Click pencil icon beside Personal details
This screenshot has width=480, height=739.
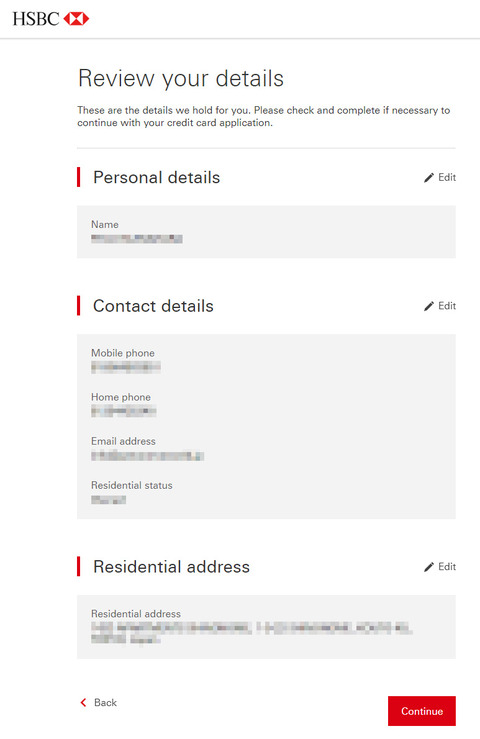click(x=429, y=178)
